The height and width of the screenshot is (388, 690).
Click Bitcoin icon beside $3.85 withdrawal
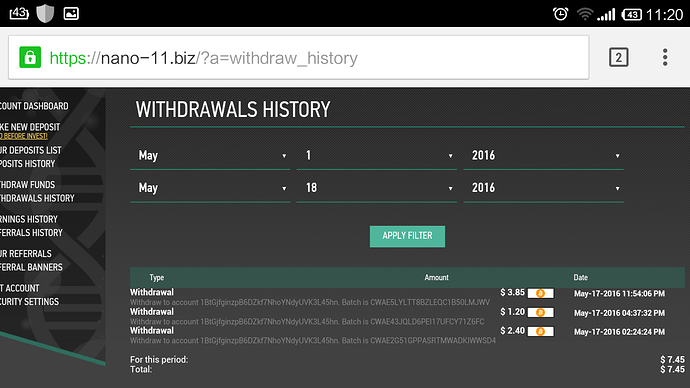pyautogui.click(x=540, y=293)
